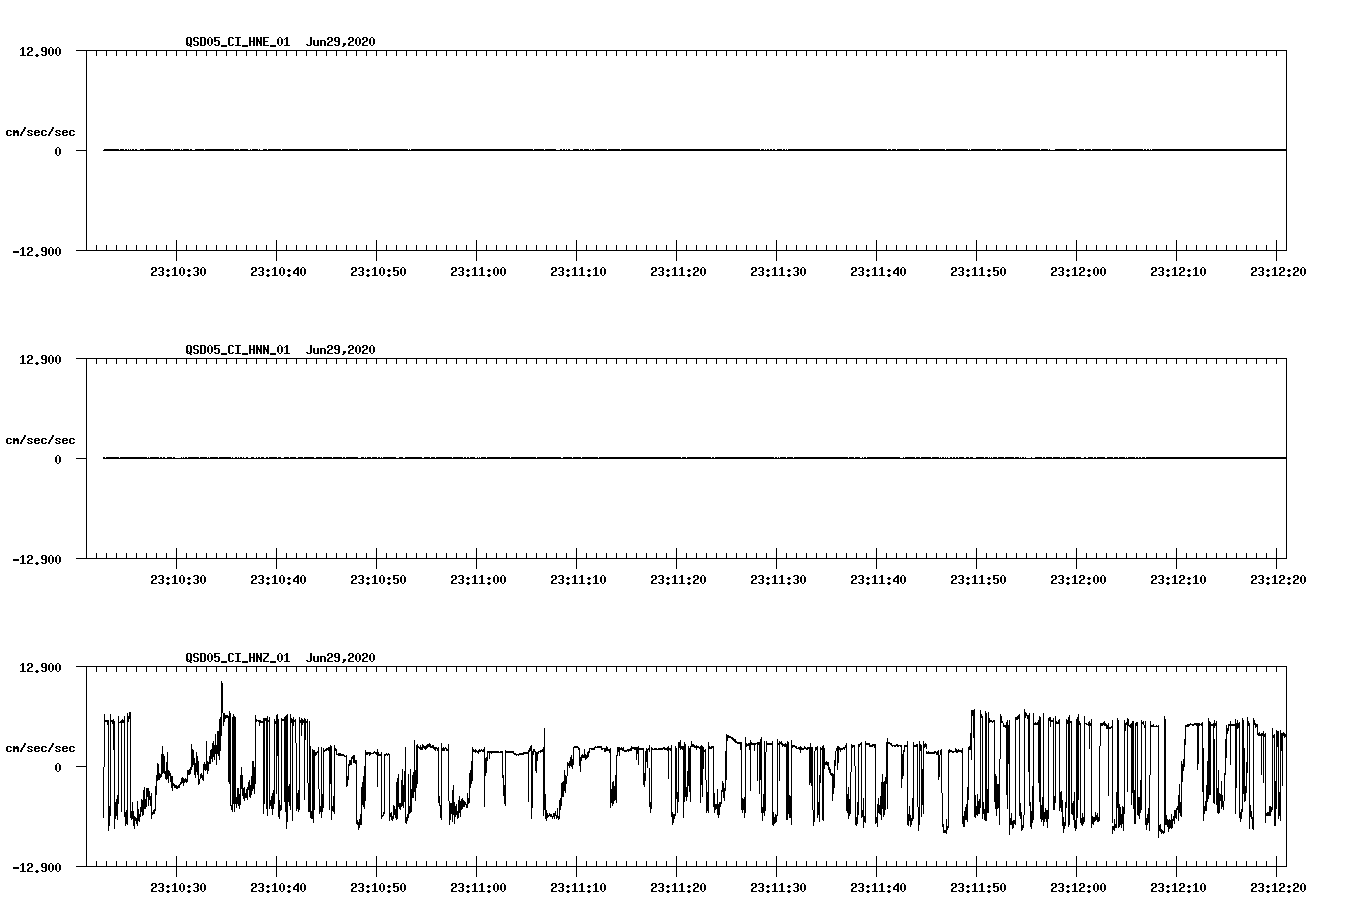Click the flat HNE trace line

coord(695,150)
